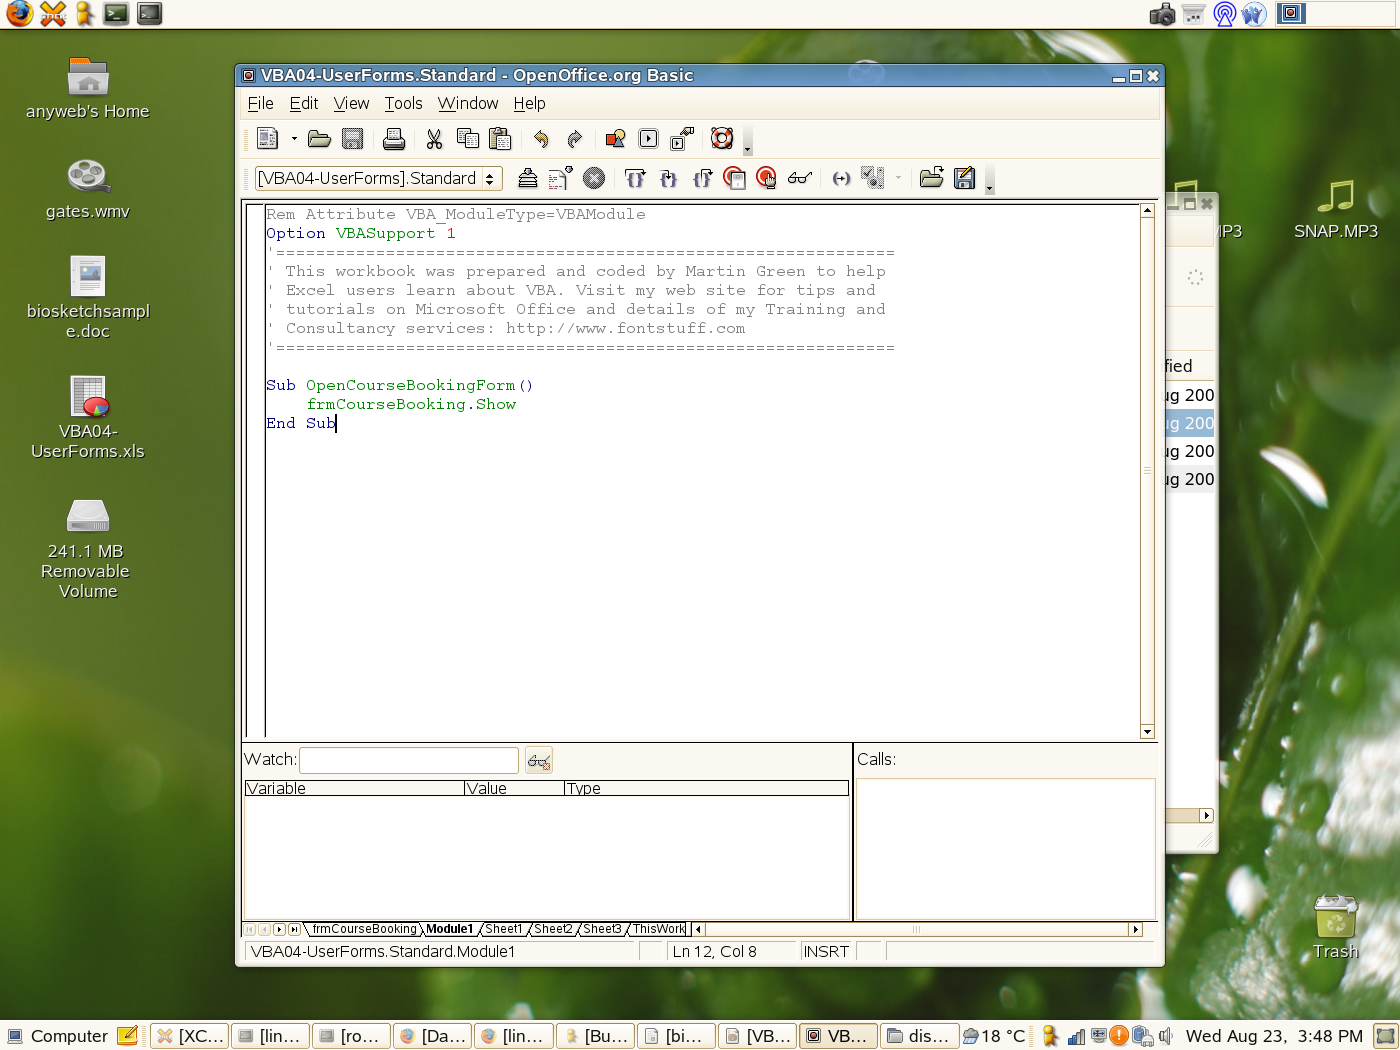Open the Window menu

click(x=468, y=103)
